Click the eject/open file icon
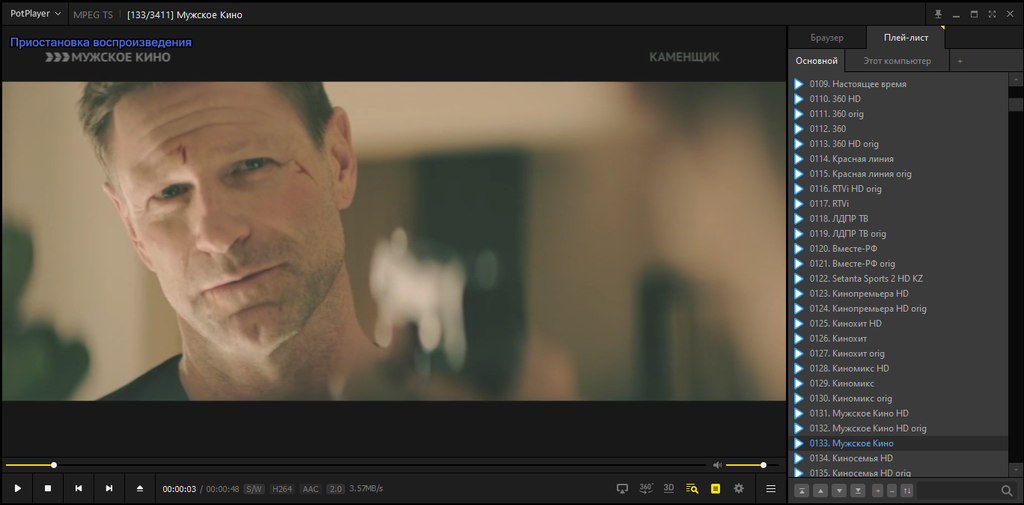The width and height of the screenshot is (1024, 505). coord(139,488)
